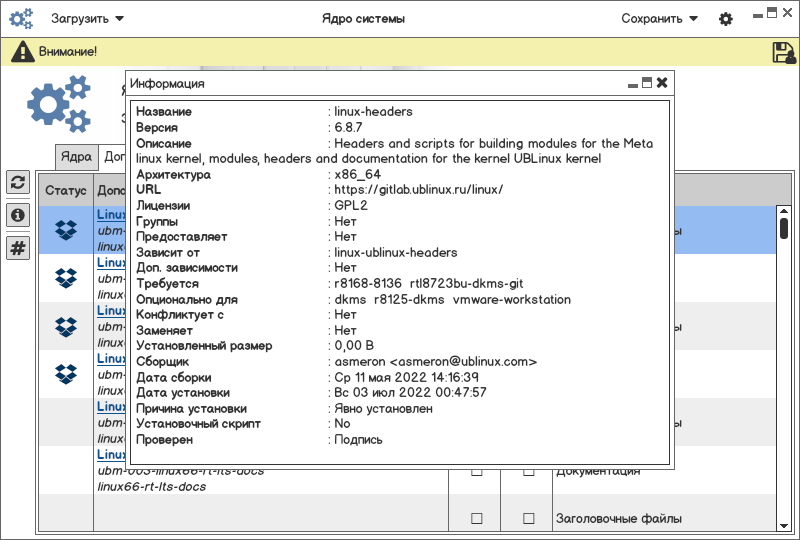Click the refresh button in the left sidebar
Screen dimensions: 800x540
(x=18, y=182)
